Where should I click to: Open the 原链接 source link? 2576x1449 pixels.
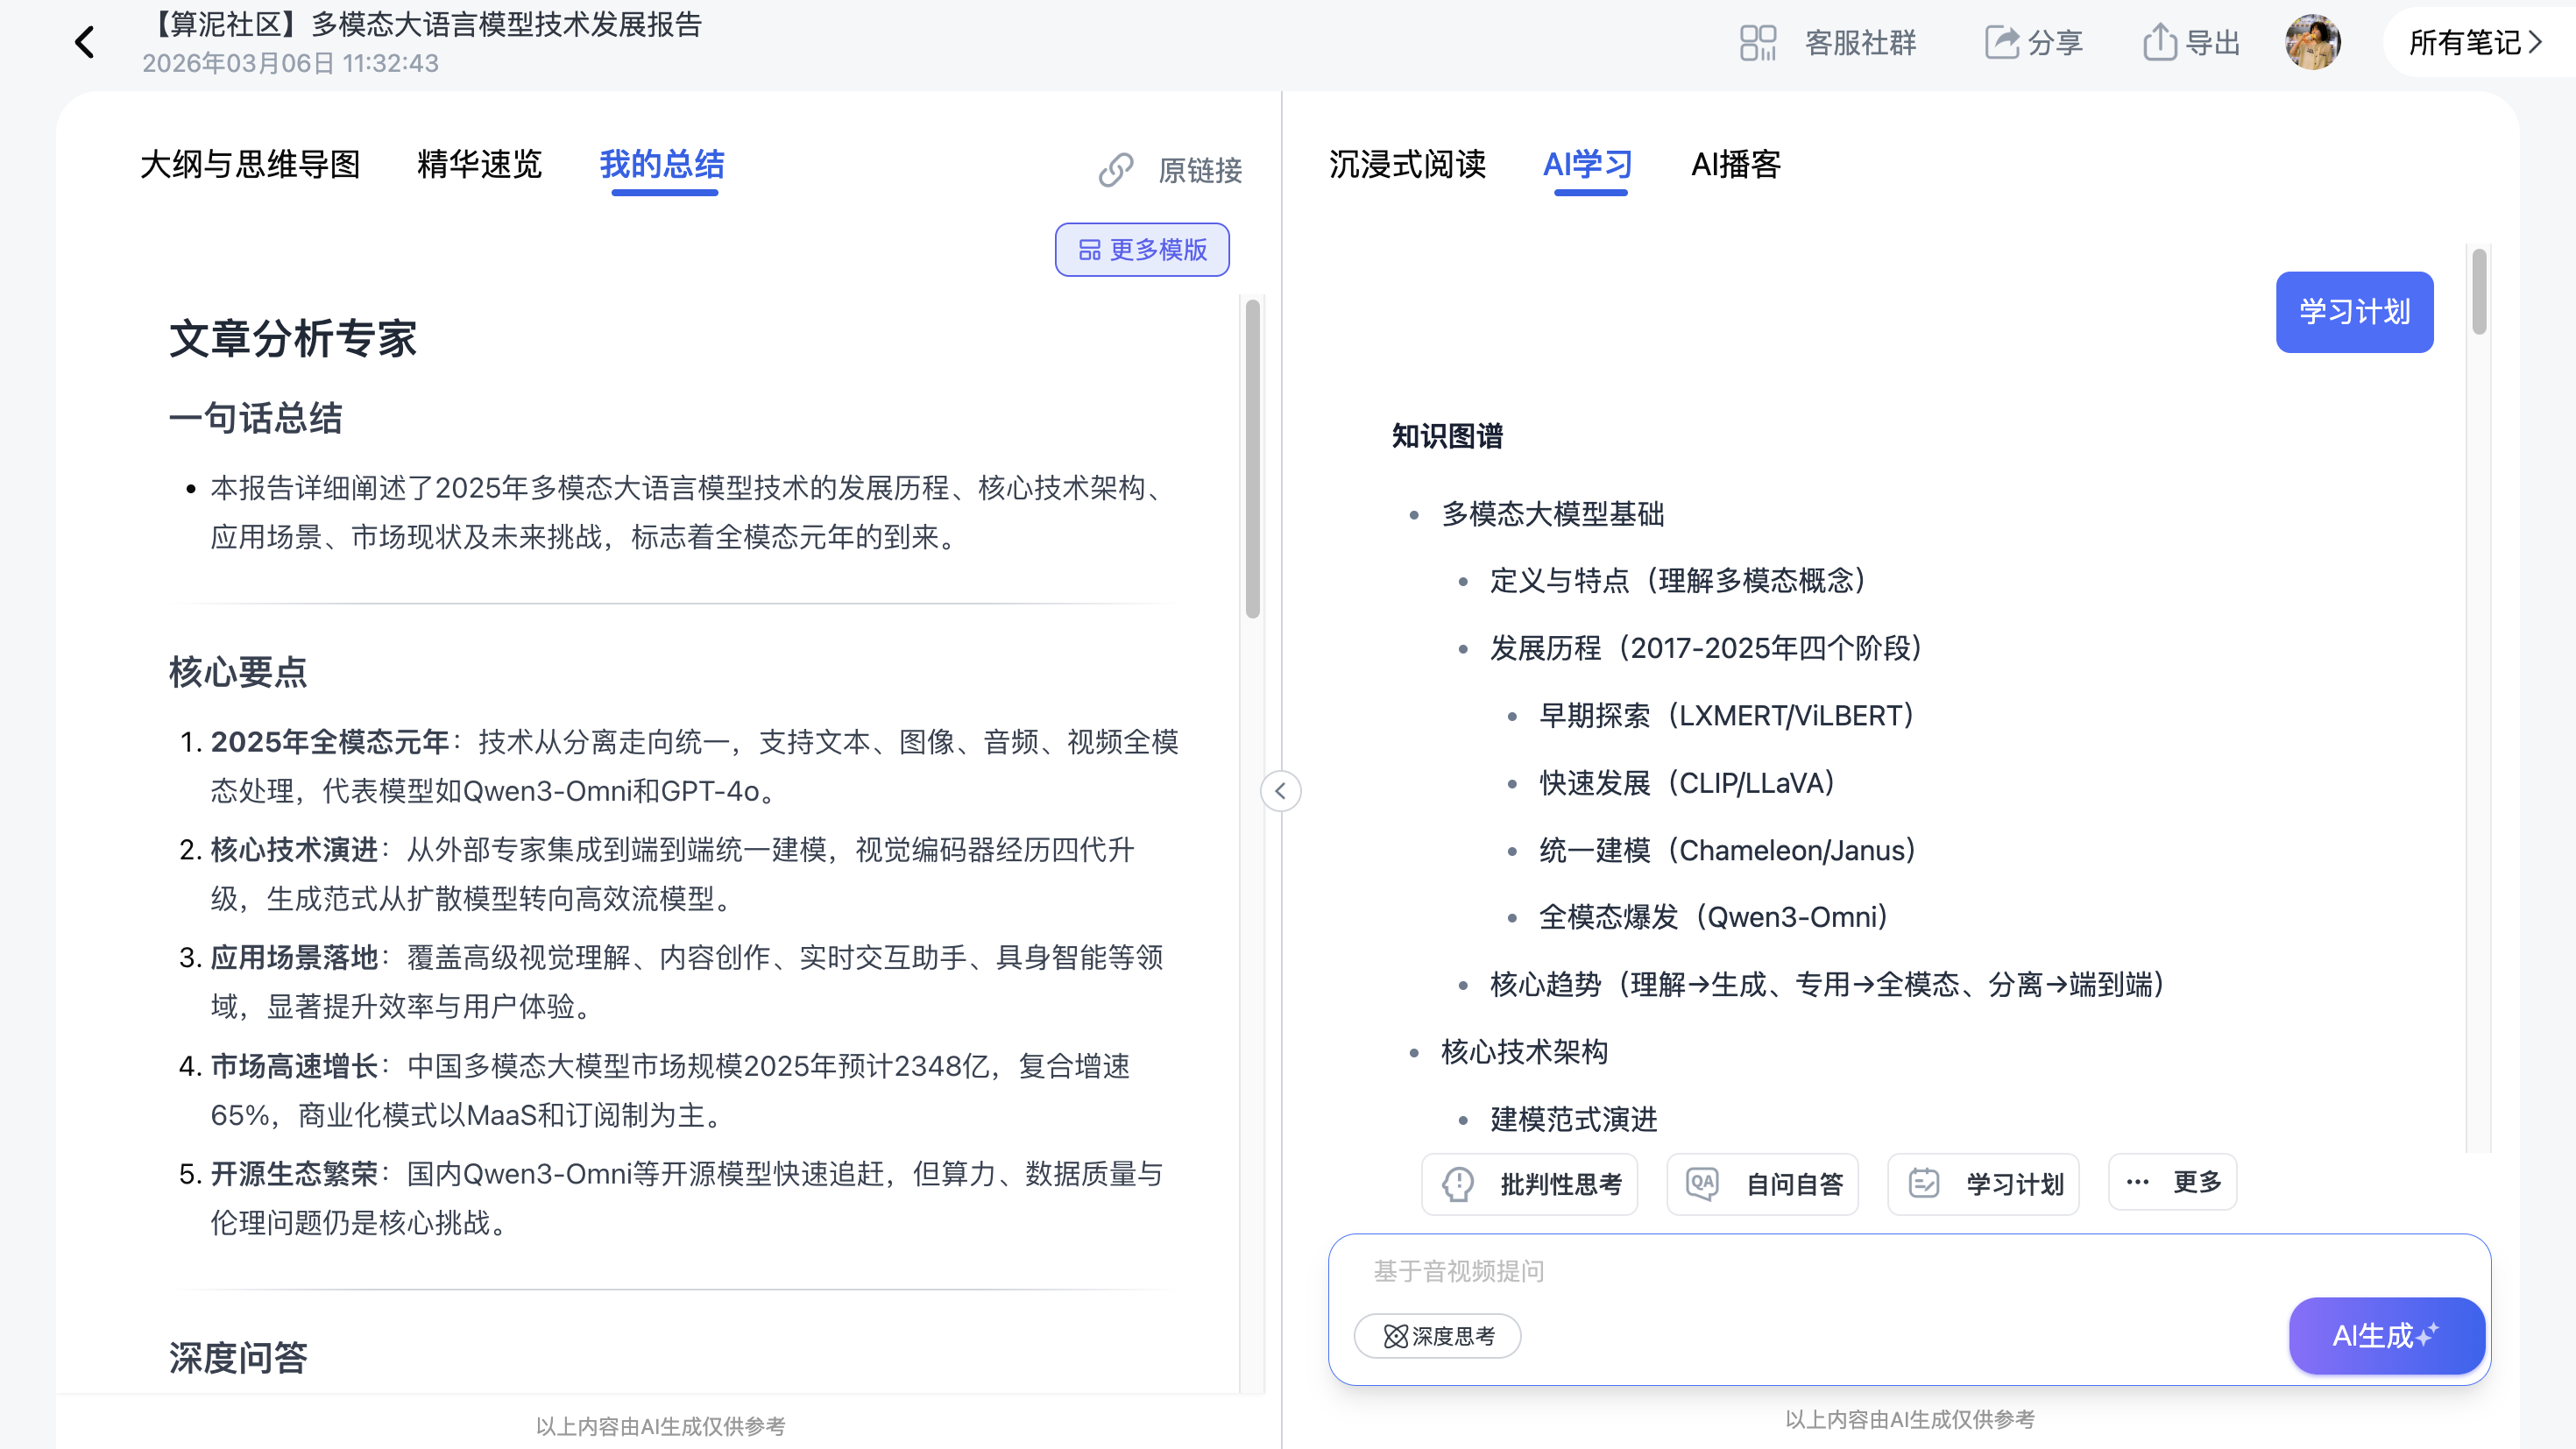[x=1200, y=170]
